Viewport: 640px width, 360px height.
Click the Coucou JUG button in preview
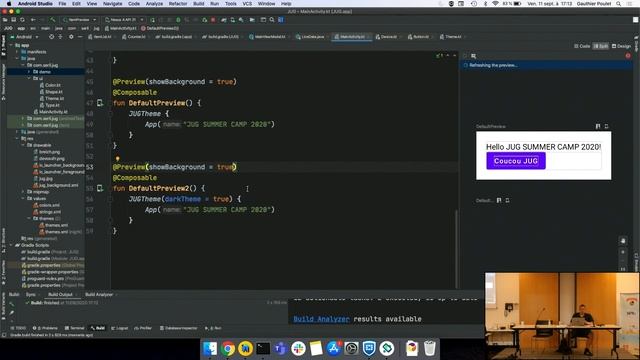coord(516,161)
